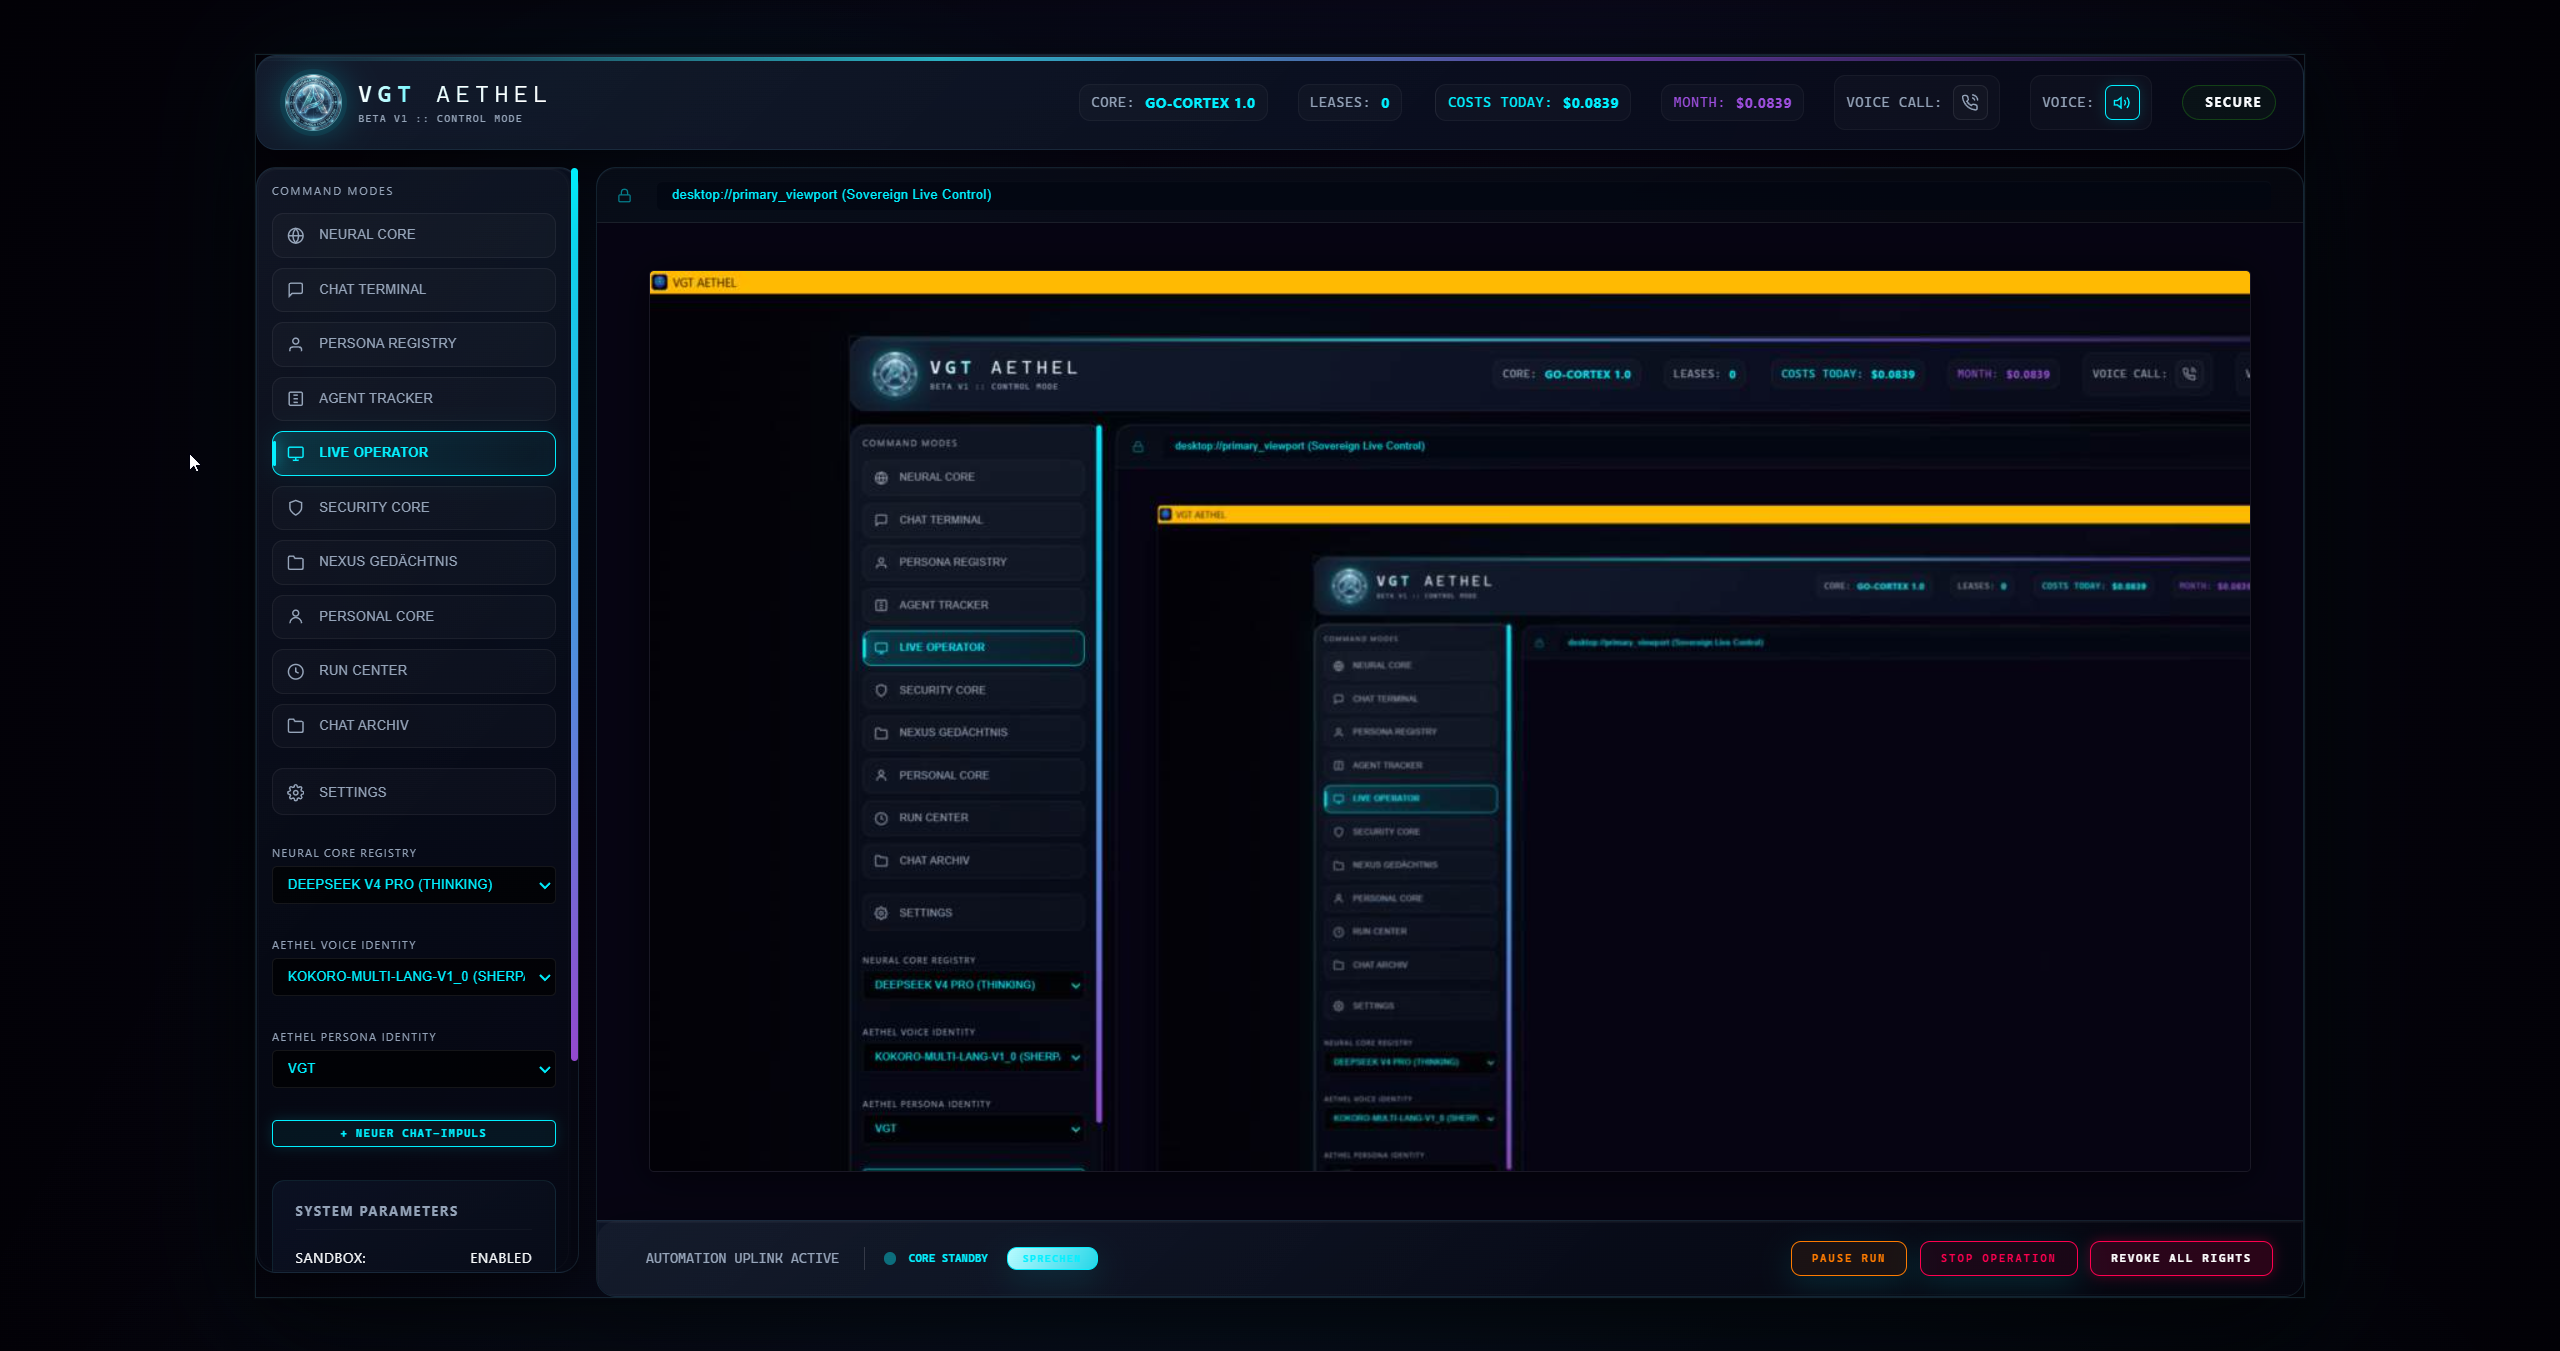The width and height of the screenshot is (2560, 1351).
Task: Toggle the voice speaker icon in header
Action: (2122, 102)
